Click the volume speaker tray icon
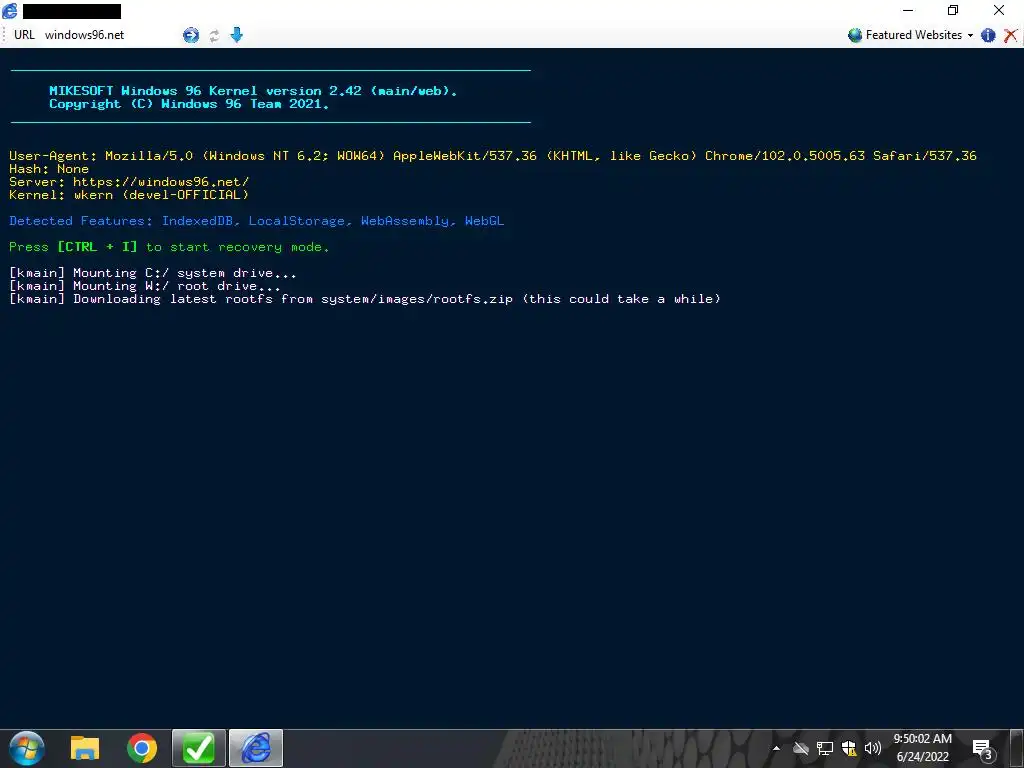This screenshot has width=1024, height=768. [872, 748]
